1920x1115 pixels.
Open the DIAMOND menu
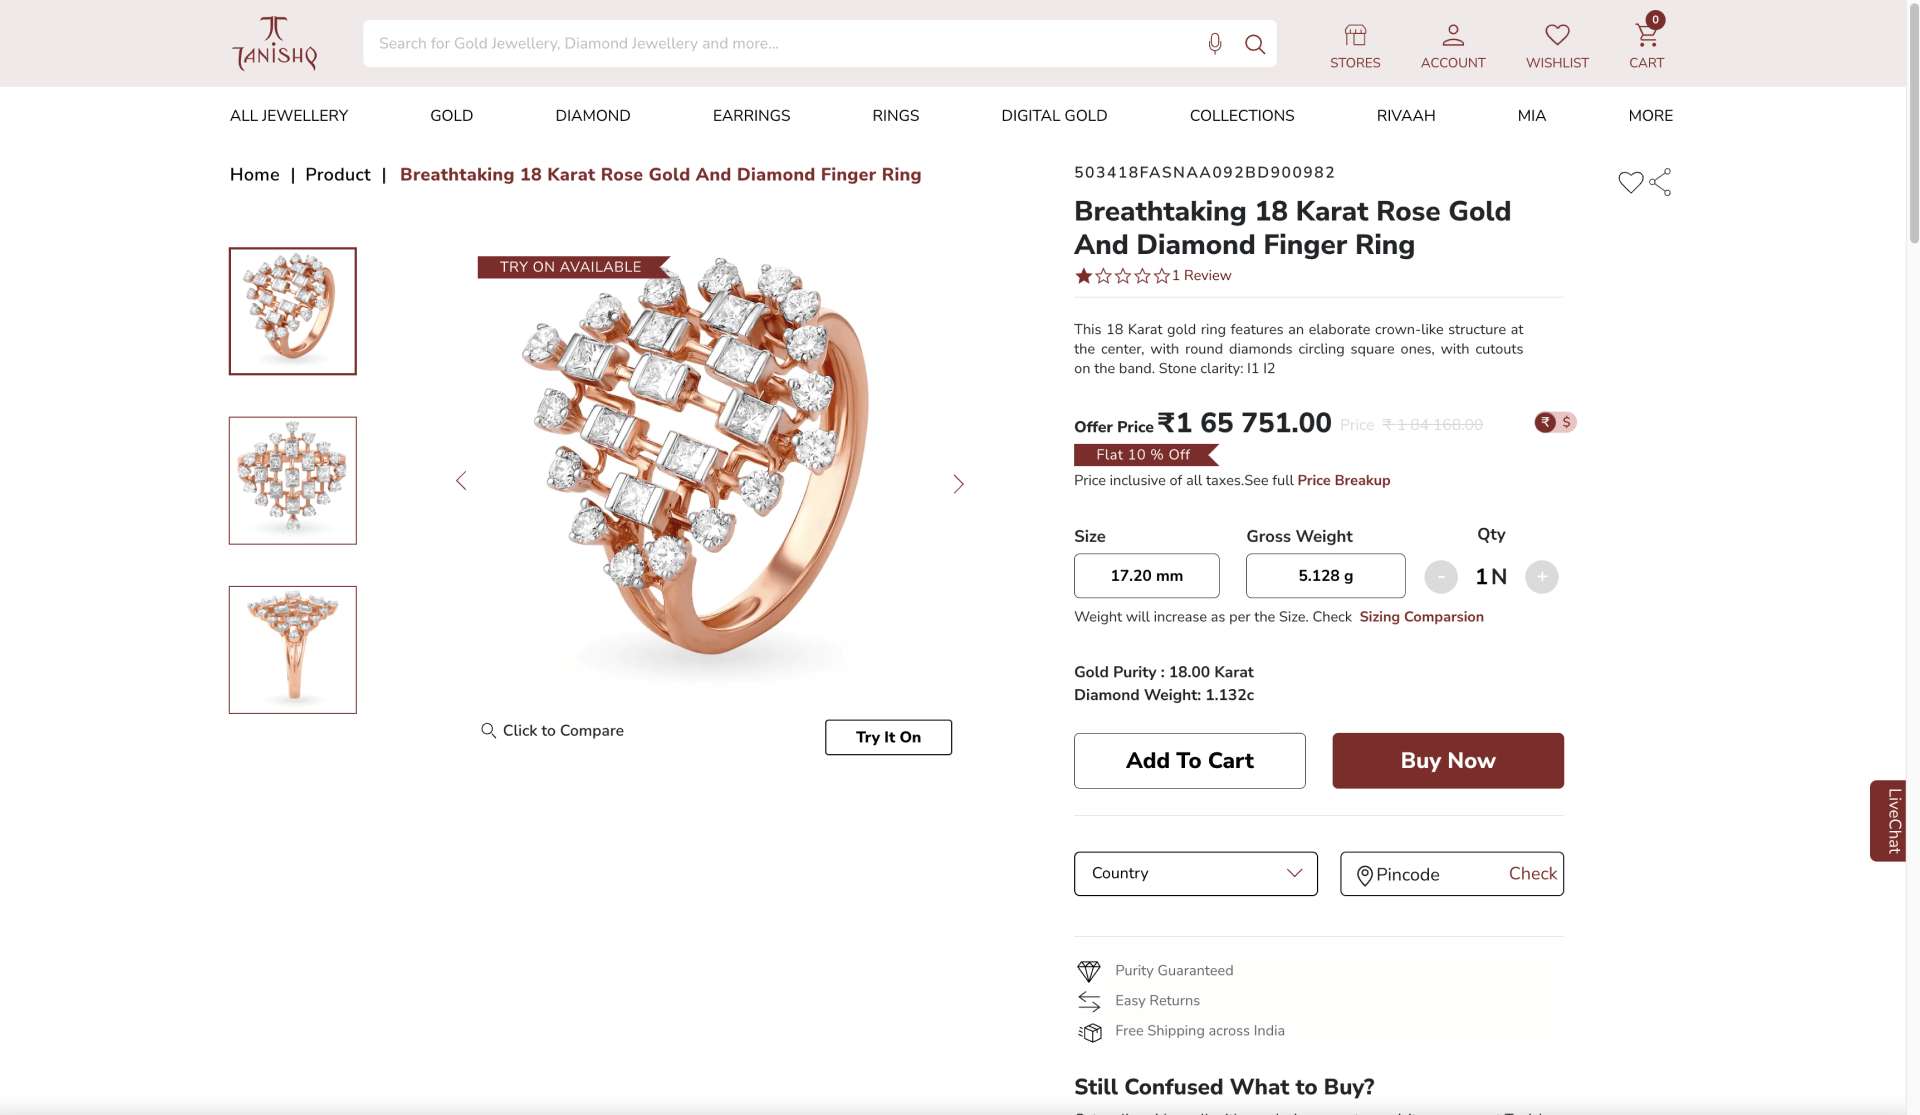point(592,116)
